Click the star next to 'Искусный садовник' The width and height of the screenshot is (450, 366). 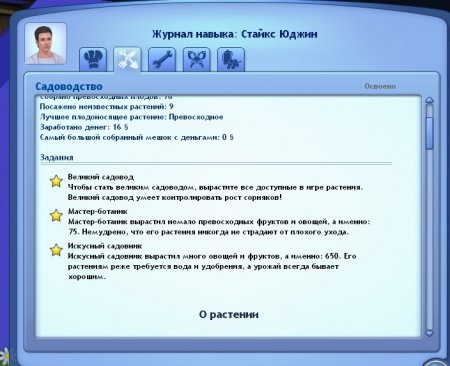tap(56, 250)
